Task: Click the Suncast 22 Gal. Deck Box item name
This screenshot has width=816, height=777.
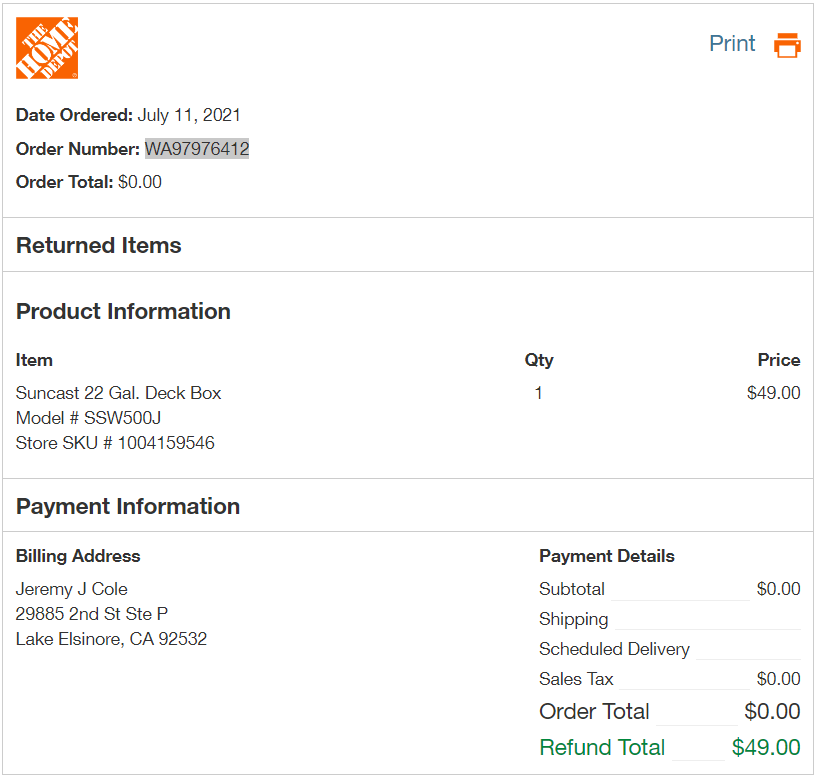Action: coord(118,393)
